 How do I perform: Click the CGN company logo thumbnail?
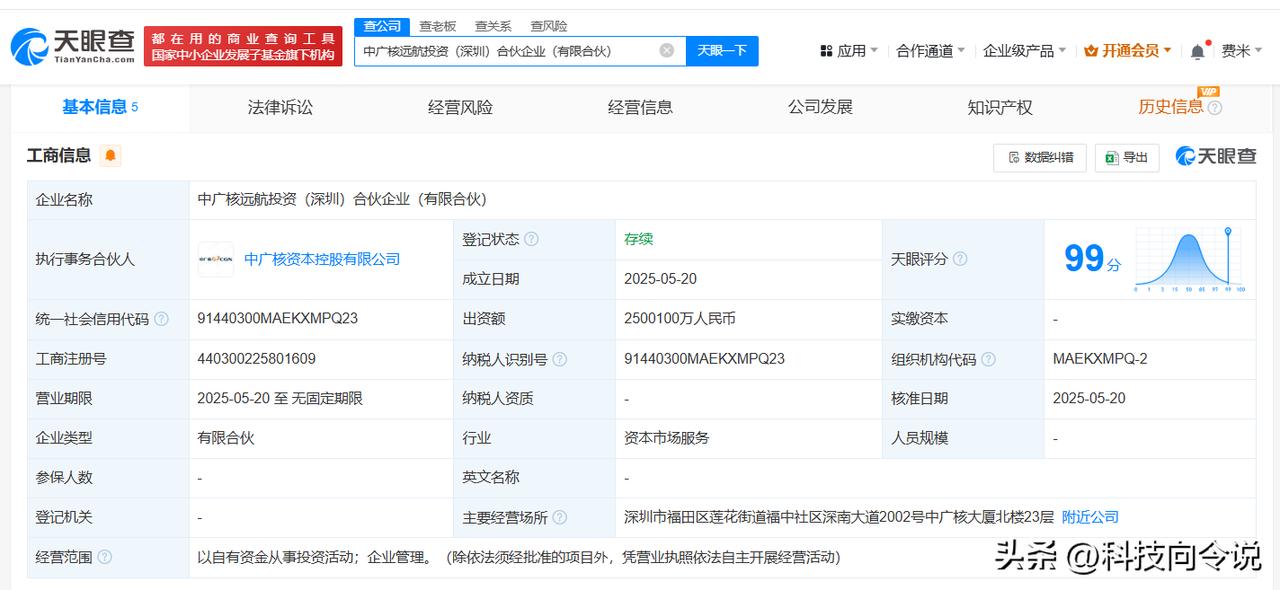[216, 259]
